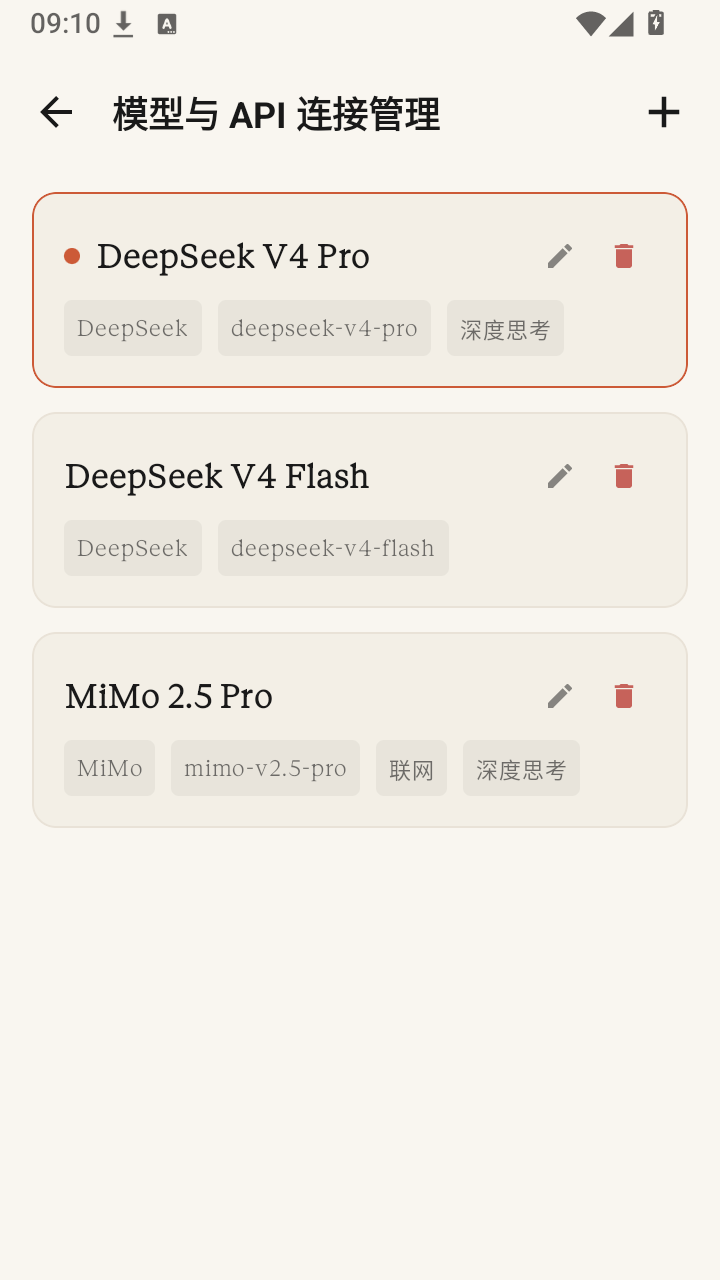Tap the 联网 tag on MiMo card

tap(411, 768)
